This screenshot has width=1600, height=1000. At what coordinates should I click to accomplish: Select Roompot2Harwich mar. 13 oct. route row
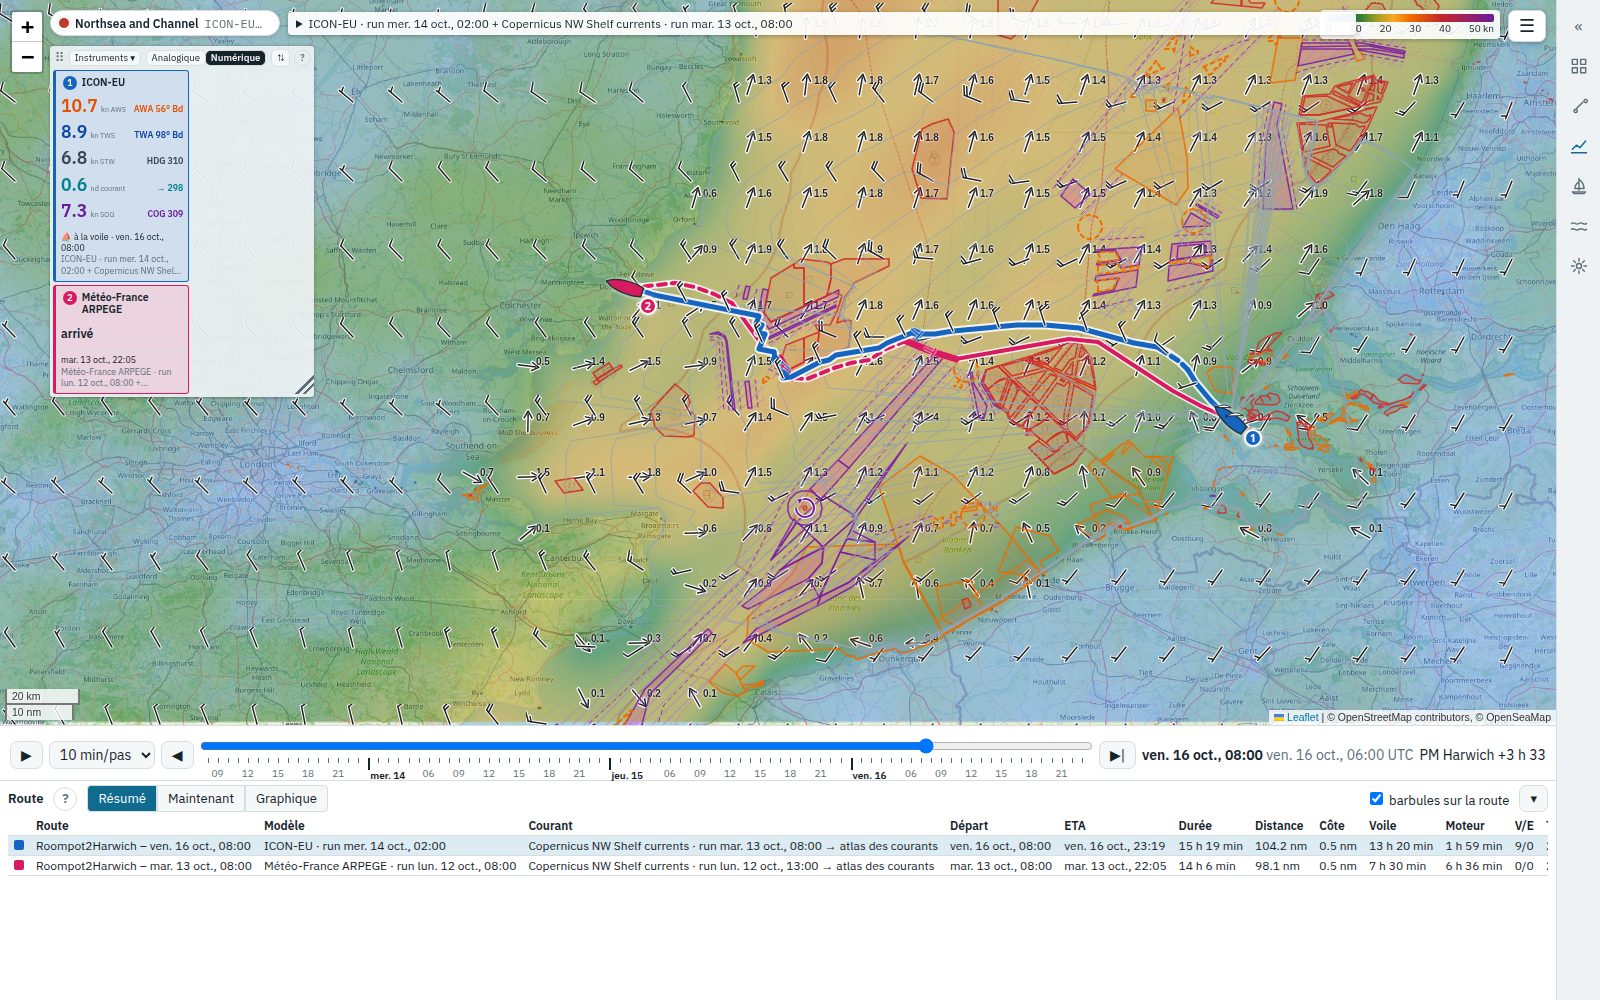click(778, 866)
